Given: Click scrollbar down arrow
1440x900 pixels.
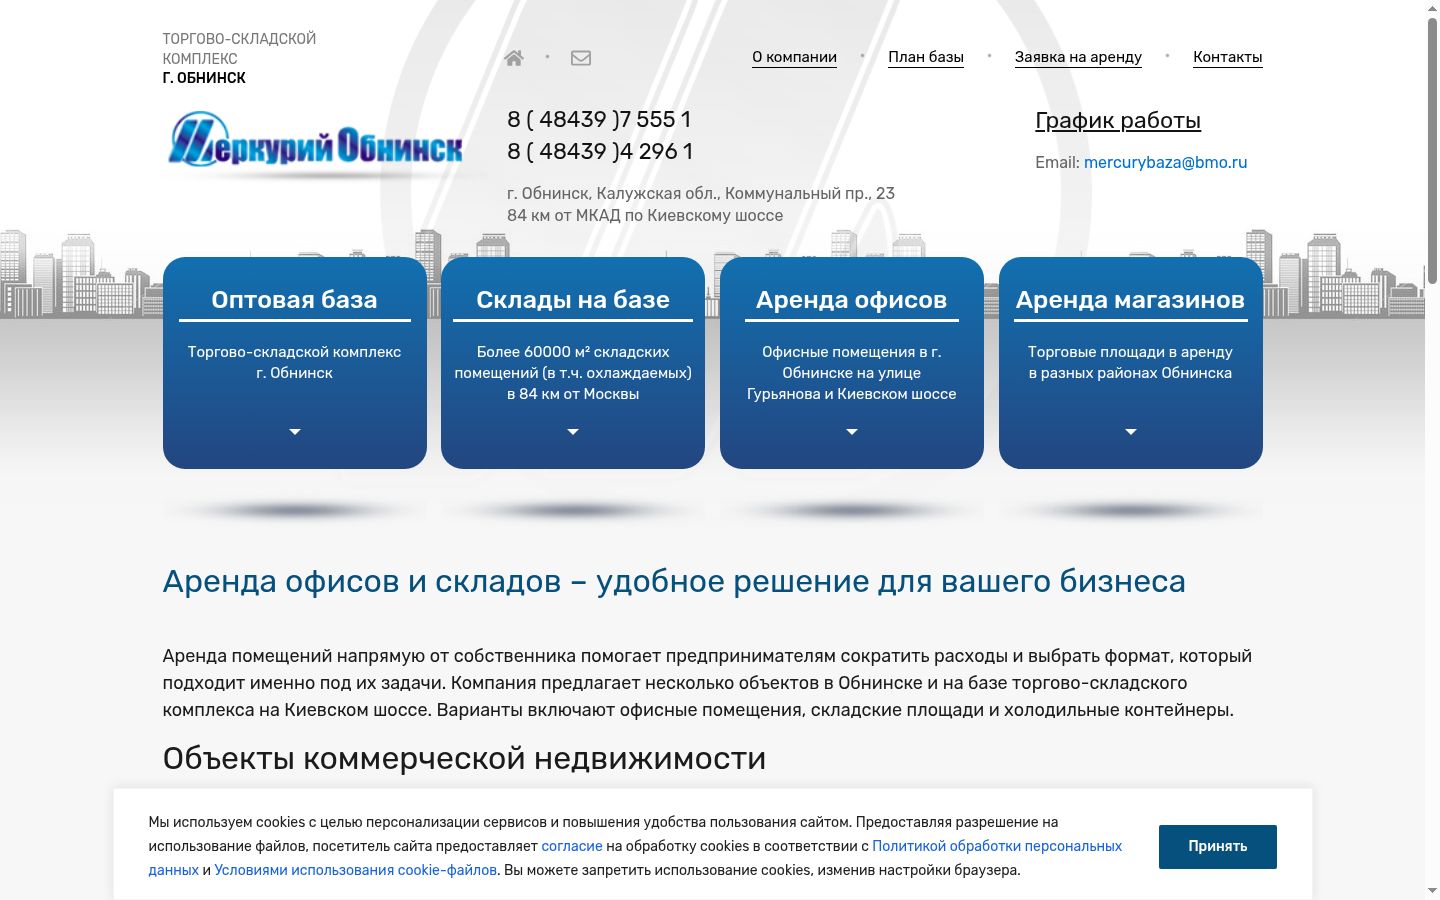Looking at the screenshot, I should pyautogui.click(x=1432, y=891).
